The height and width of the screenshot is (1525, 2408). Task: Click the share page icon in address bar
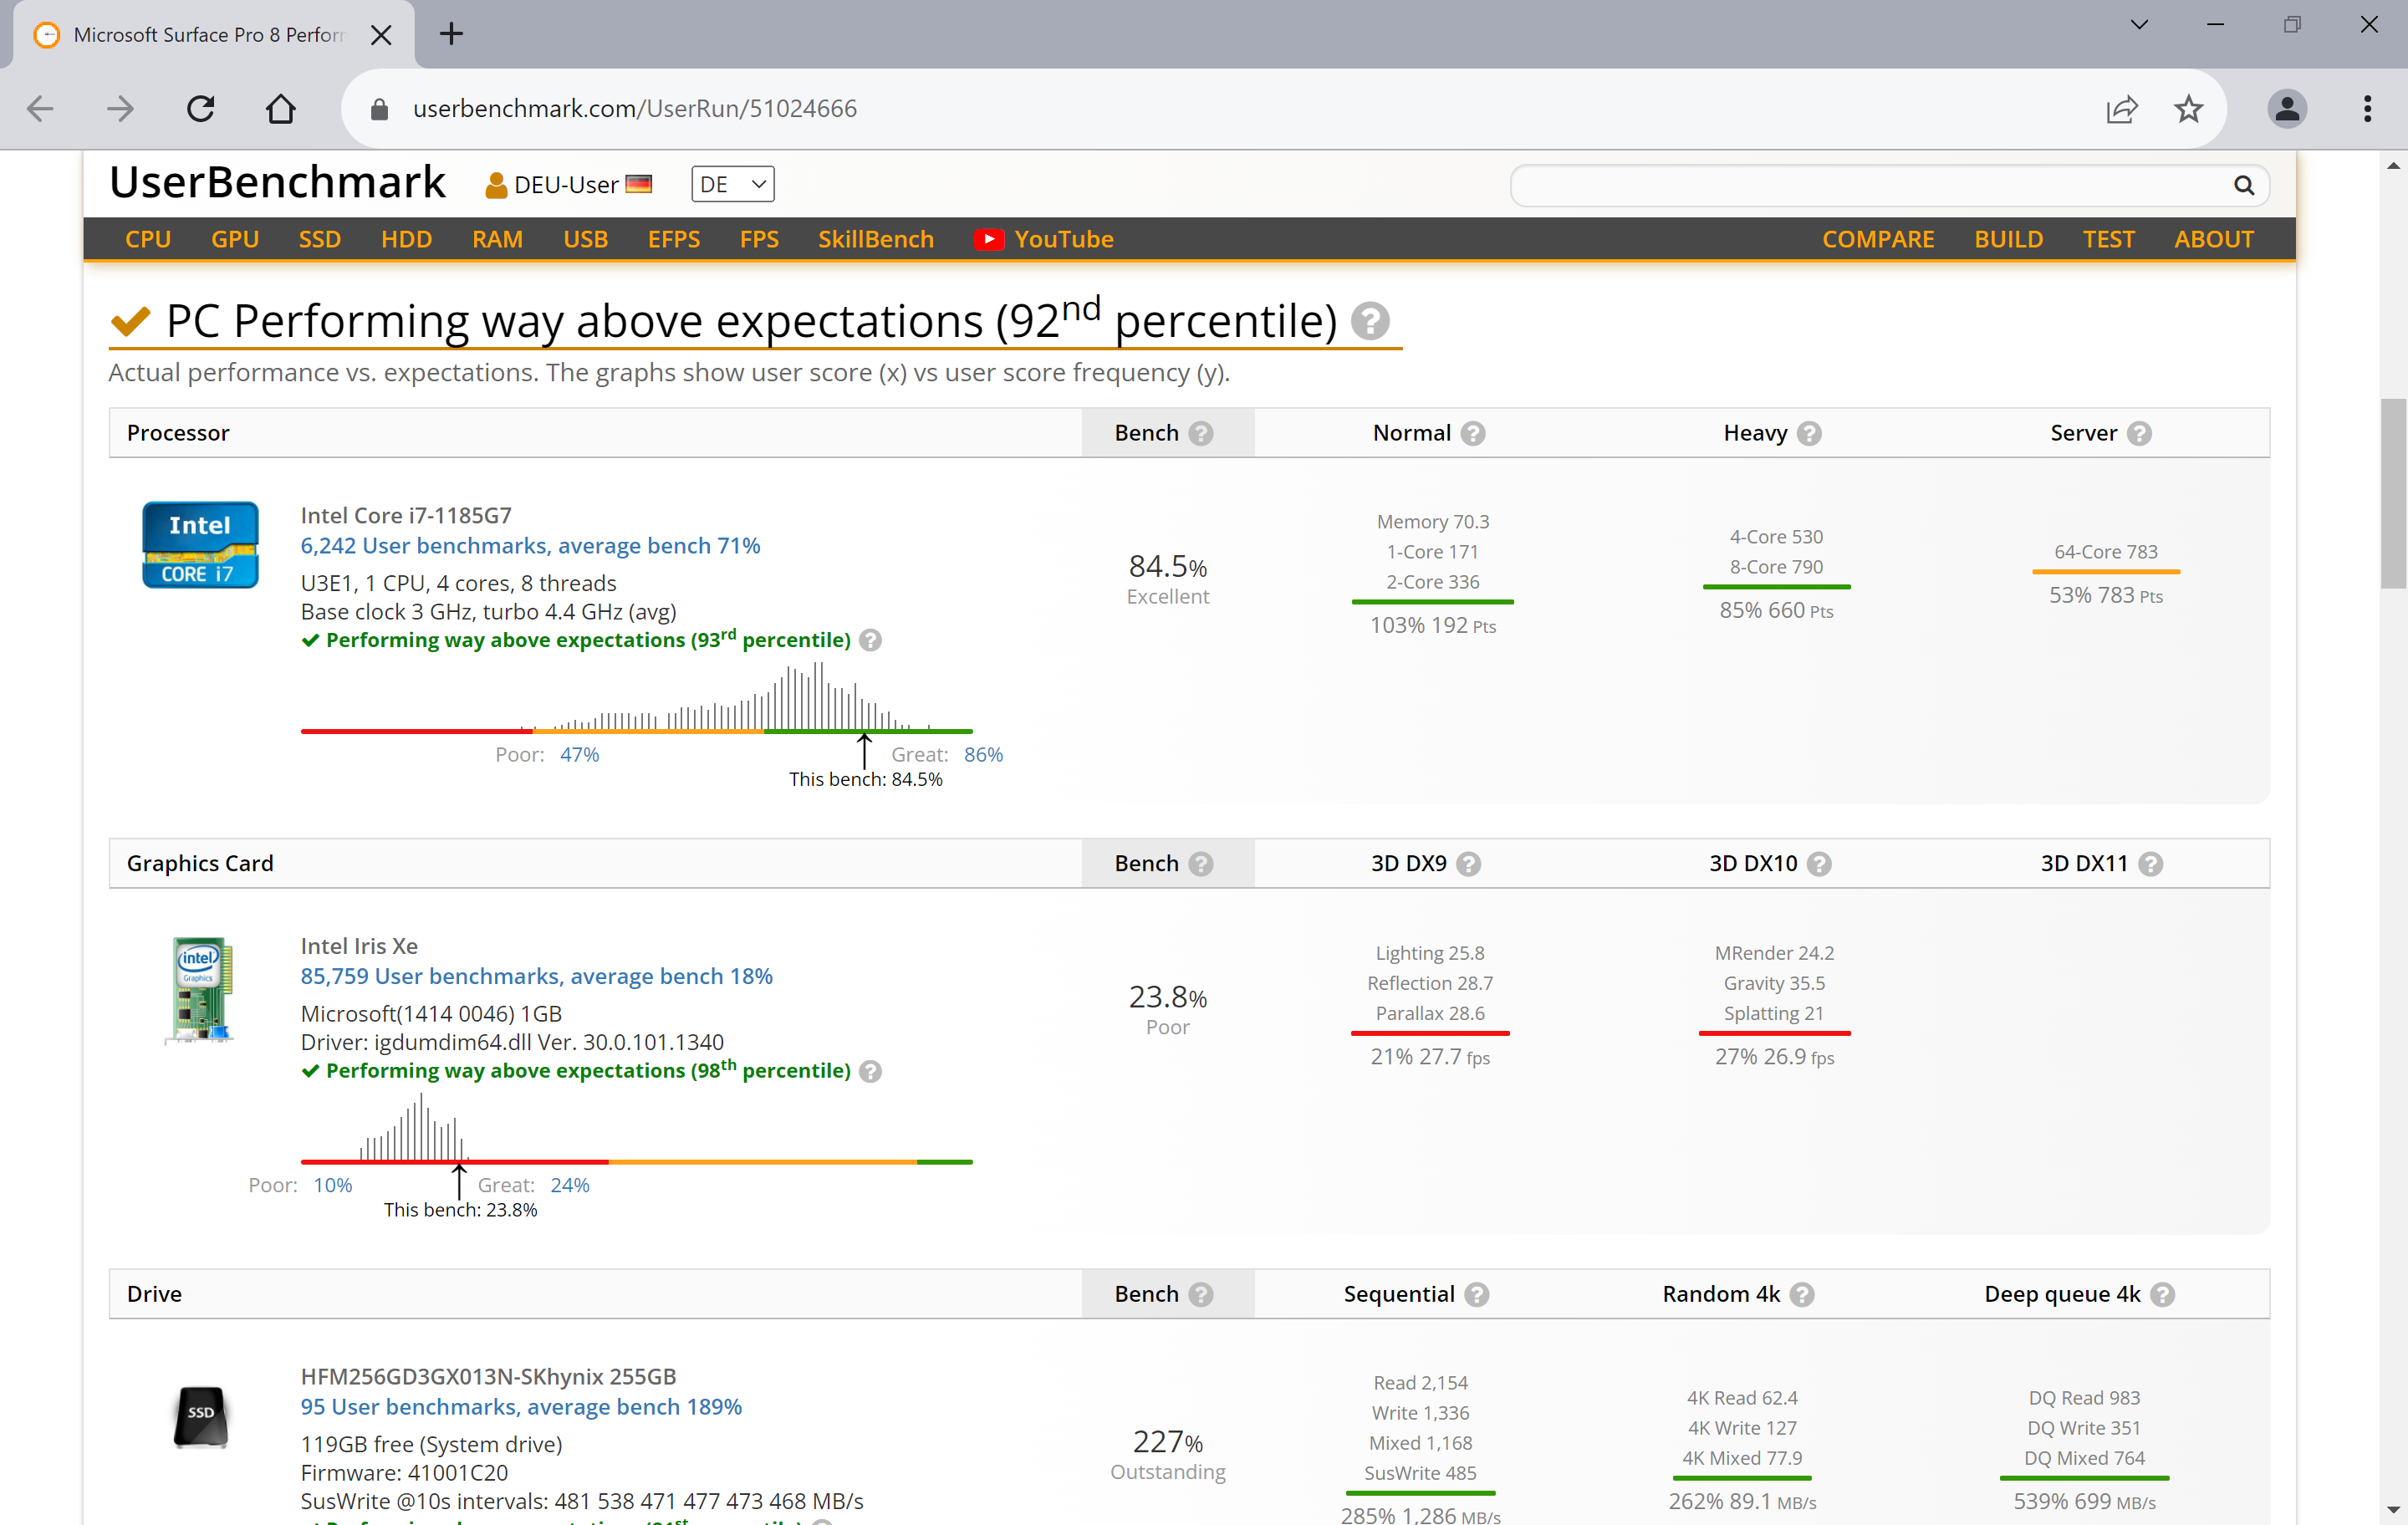pos(2121,108)
